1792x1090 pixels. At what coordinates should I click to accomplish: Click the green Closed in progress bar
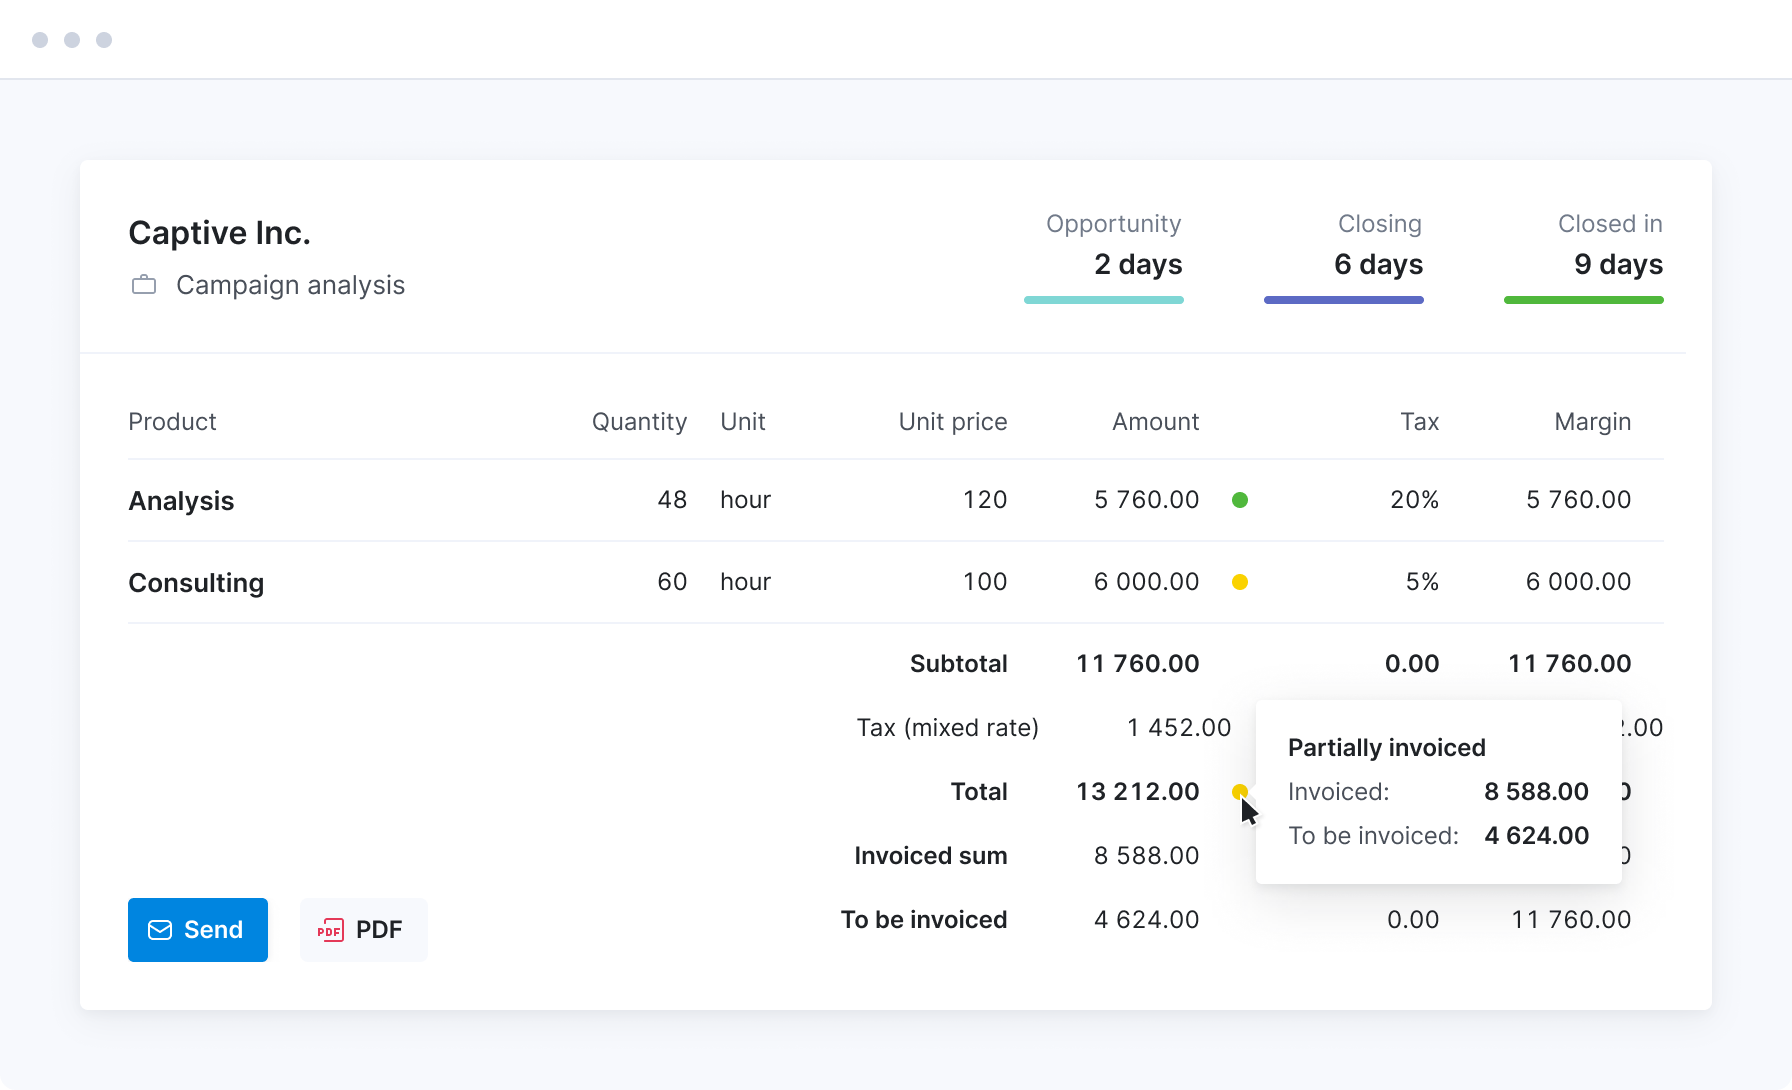(x=1583, y=300)
